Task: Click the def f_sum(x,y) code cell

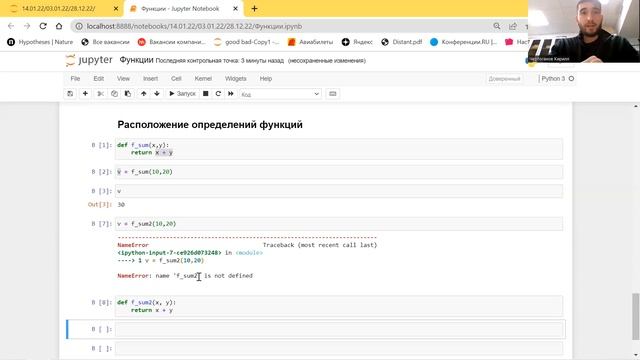Action: 339,149
